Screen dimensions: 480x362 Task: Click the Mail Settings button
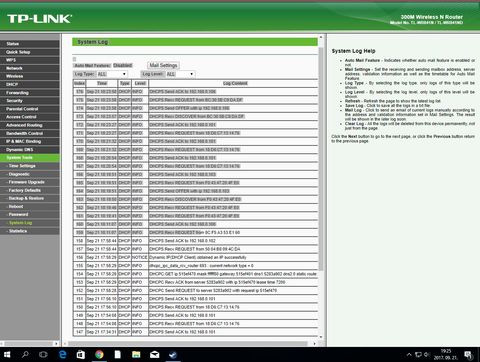click(163, 65)
